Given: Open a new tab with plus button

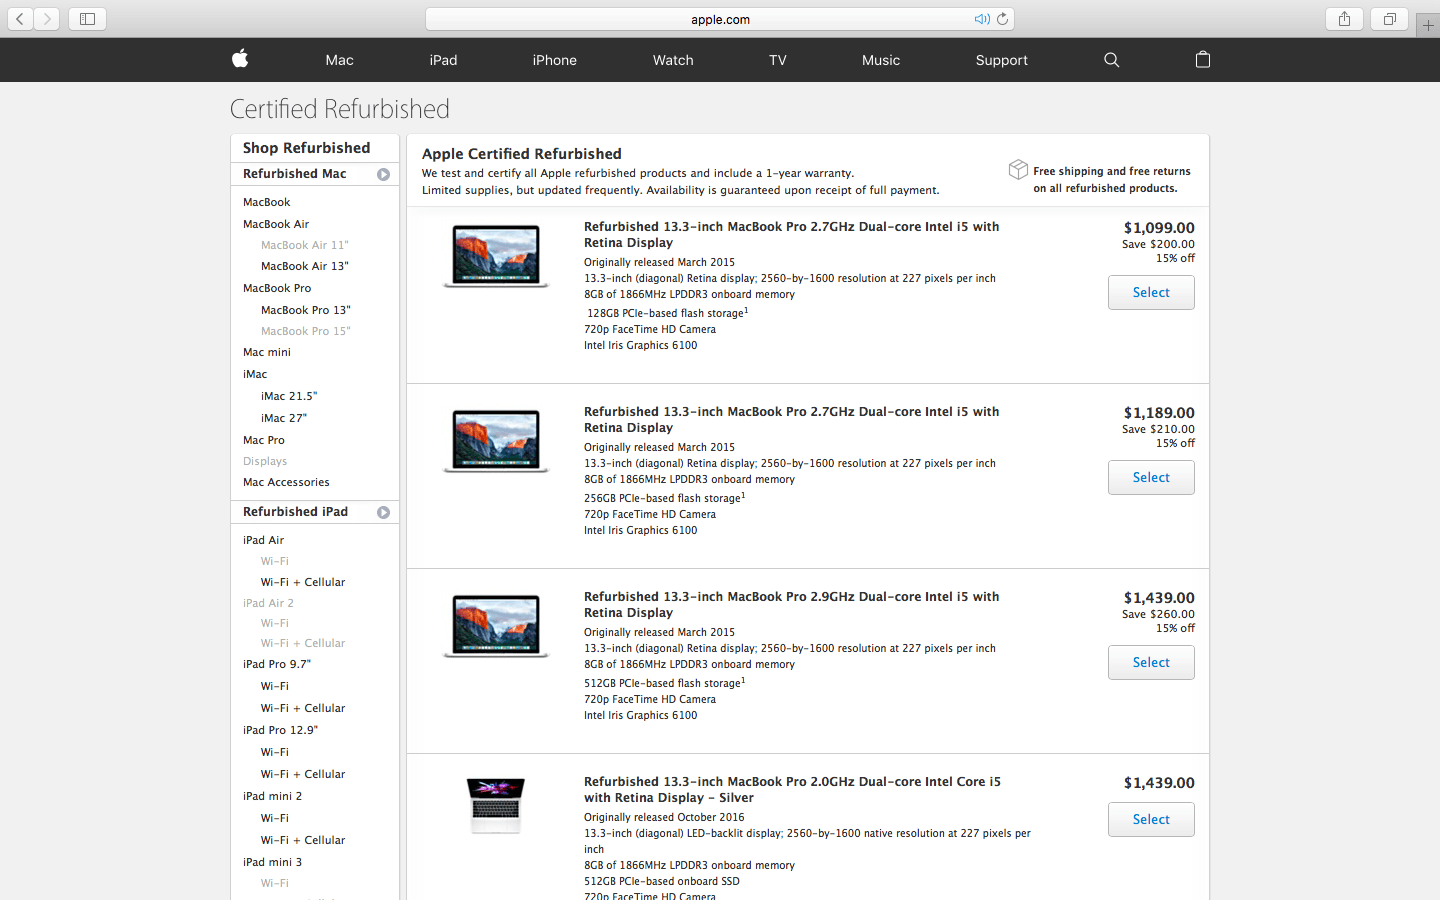Looking at the screenshot, I should click(1428, 26).
